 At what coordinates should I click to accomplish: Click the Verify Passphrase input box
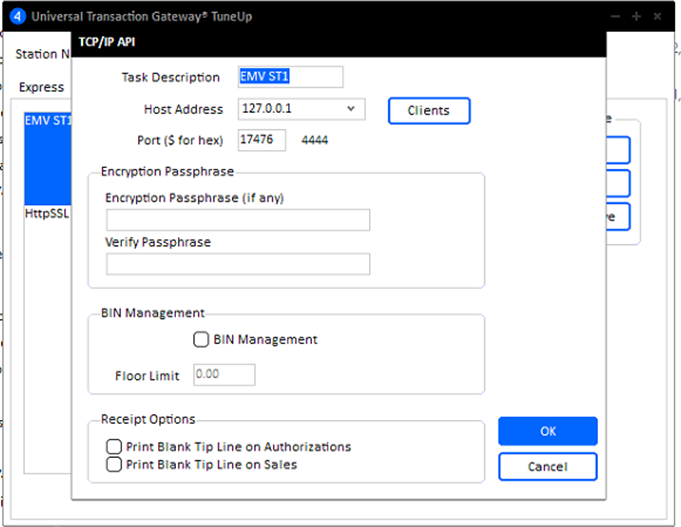click(x=238, y=264)
